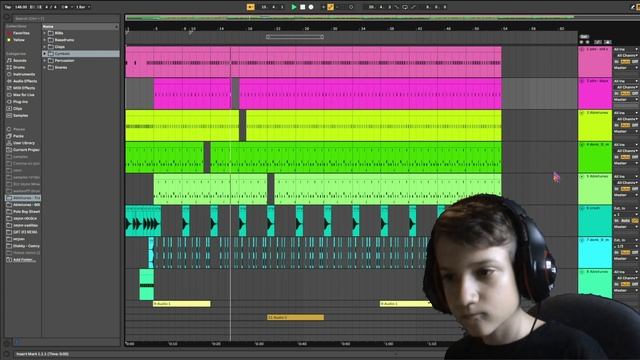This screenshot has width=640, height=360.
Task: Click the loop brace in the scrub area
Action: coord(295,37)
